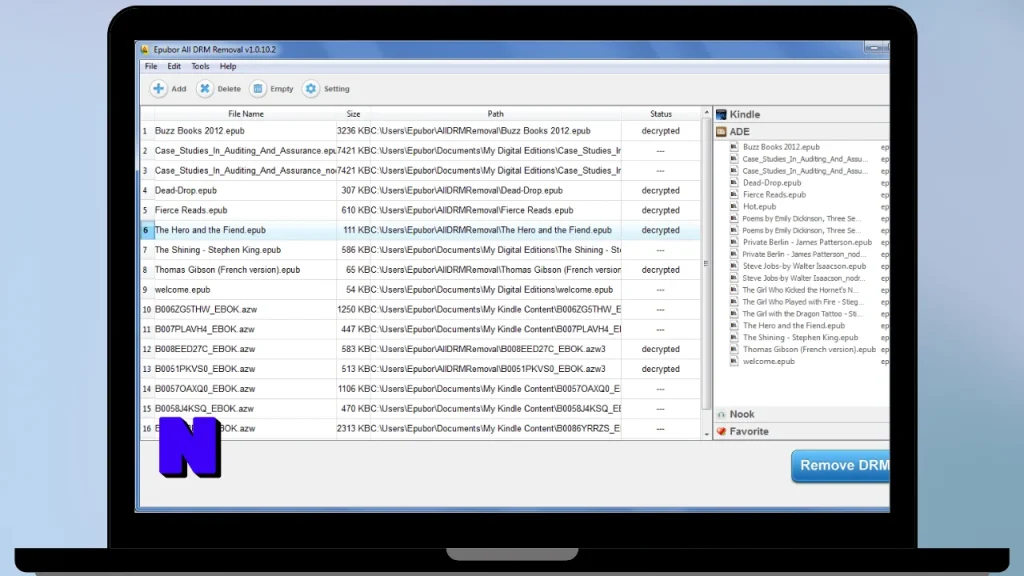Expand the Nook section
Image resolution: width=1024 pixels, height=576 pixels.
coord(801,414)
